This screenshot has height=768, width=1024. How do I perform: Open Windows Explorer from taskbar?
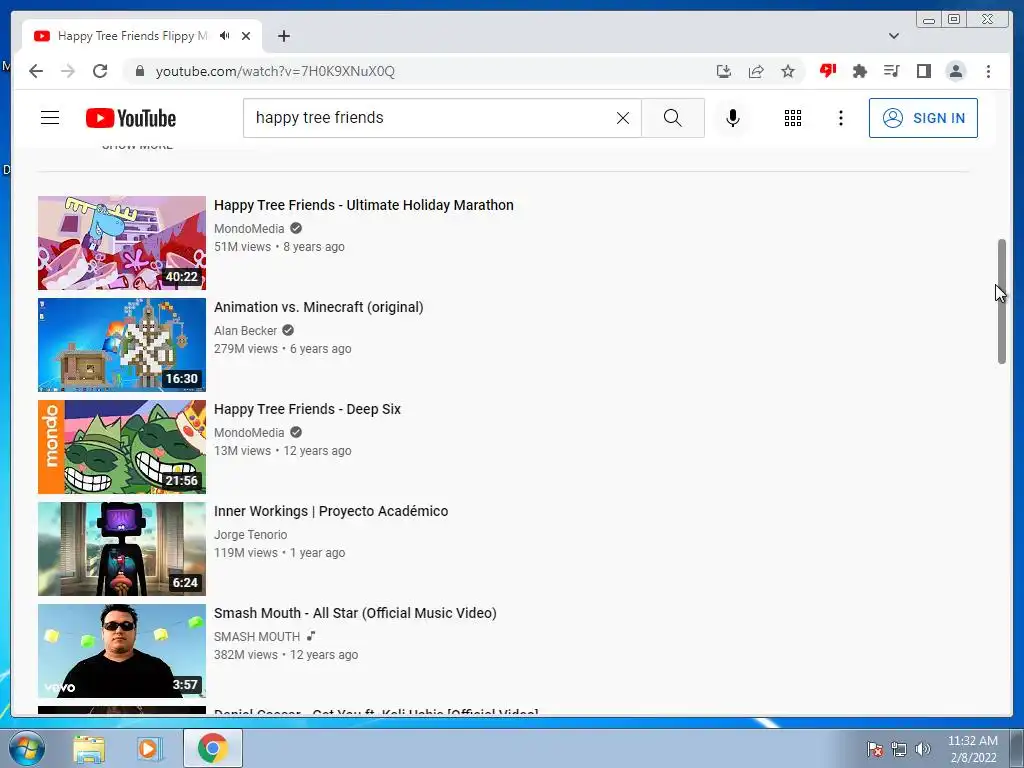point(89,748)
